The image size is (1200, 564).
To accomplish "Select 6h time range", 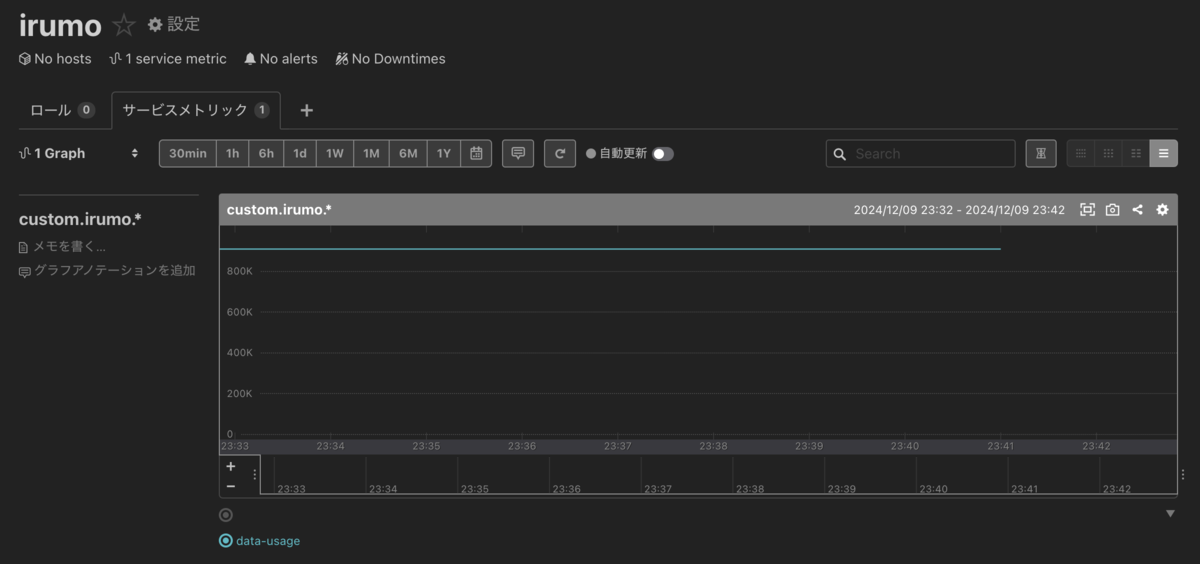I will click(x=266, y=153).
